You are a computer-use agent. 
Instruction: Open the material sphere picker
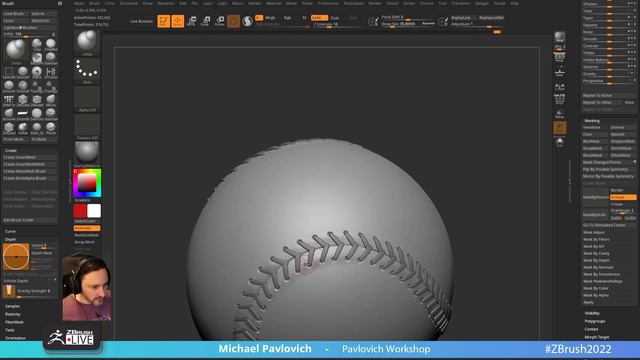click(87, 153)
